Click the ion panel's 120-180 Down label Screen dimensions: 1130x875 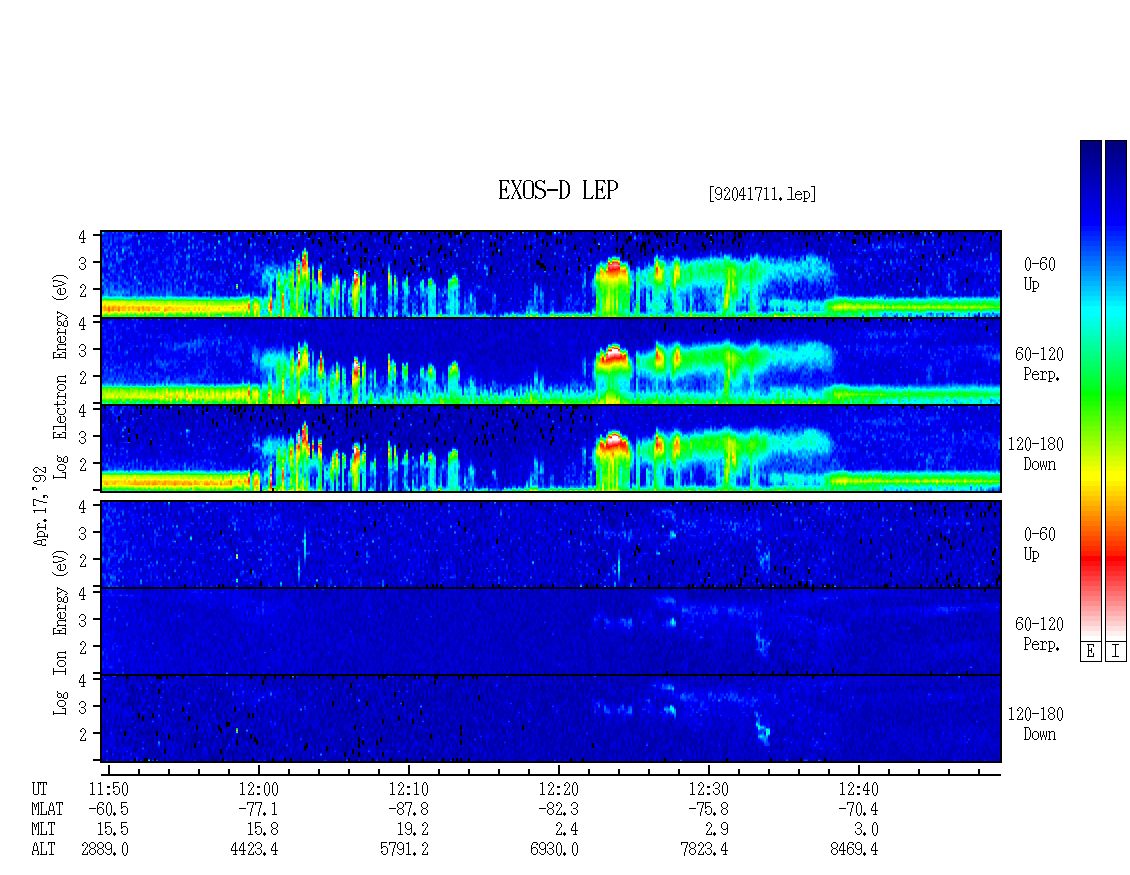pyautogui.click(x=1036, y=724)
